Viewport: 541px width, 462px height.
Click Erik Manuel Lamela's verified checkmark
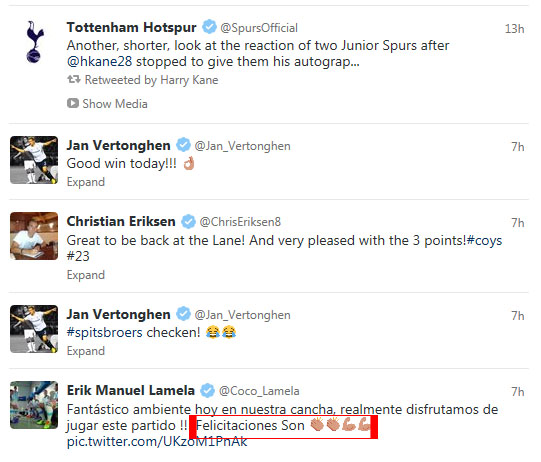tap(208, 390)
